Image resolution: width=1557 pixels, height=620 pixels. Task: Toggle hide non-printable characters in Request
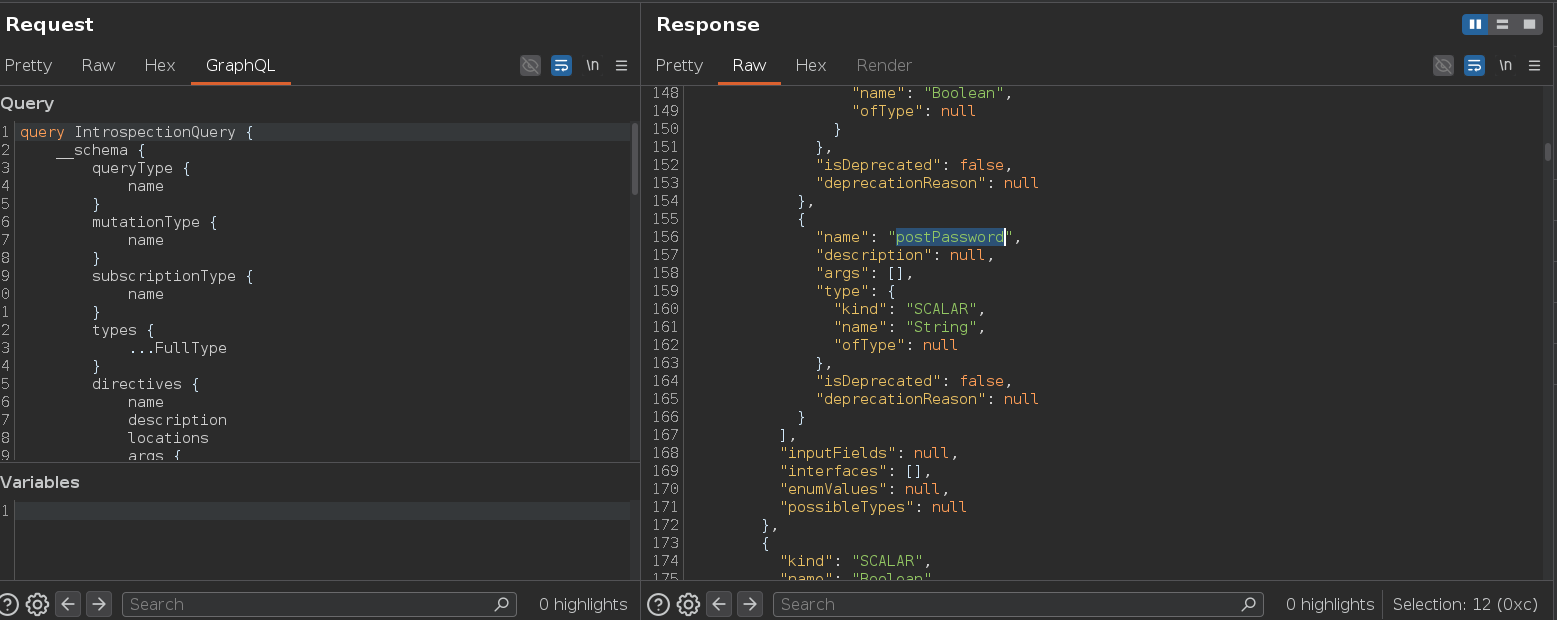coord(531,65)
